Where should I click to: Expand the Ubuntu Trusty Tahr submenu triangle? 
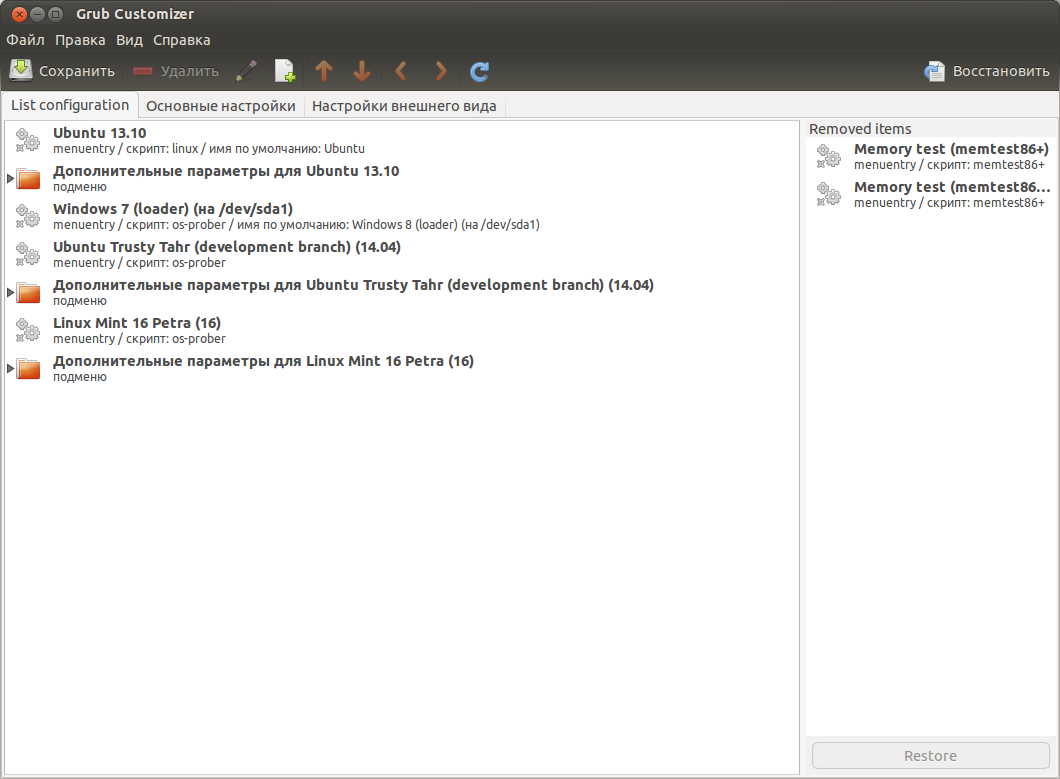(10, 292)
